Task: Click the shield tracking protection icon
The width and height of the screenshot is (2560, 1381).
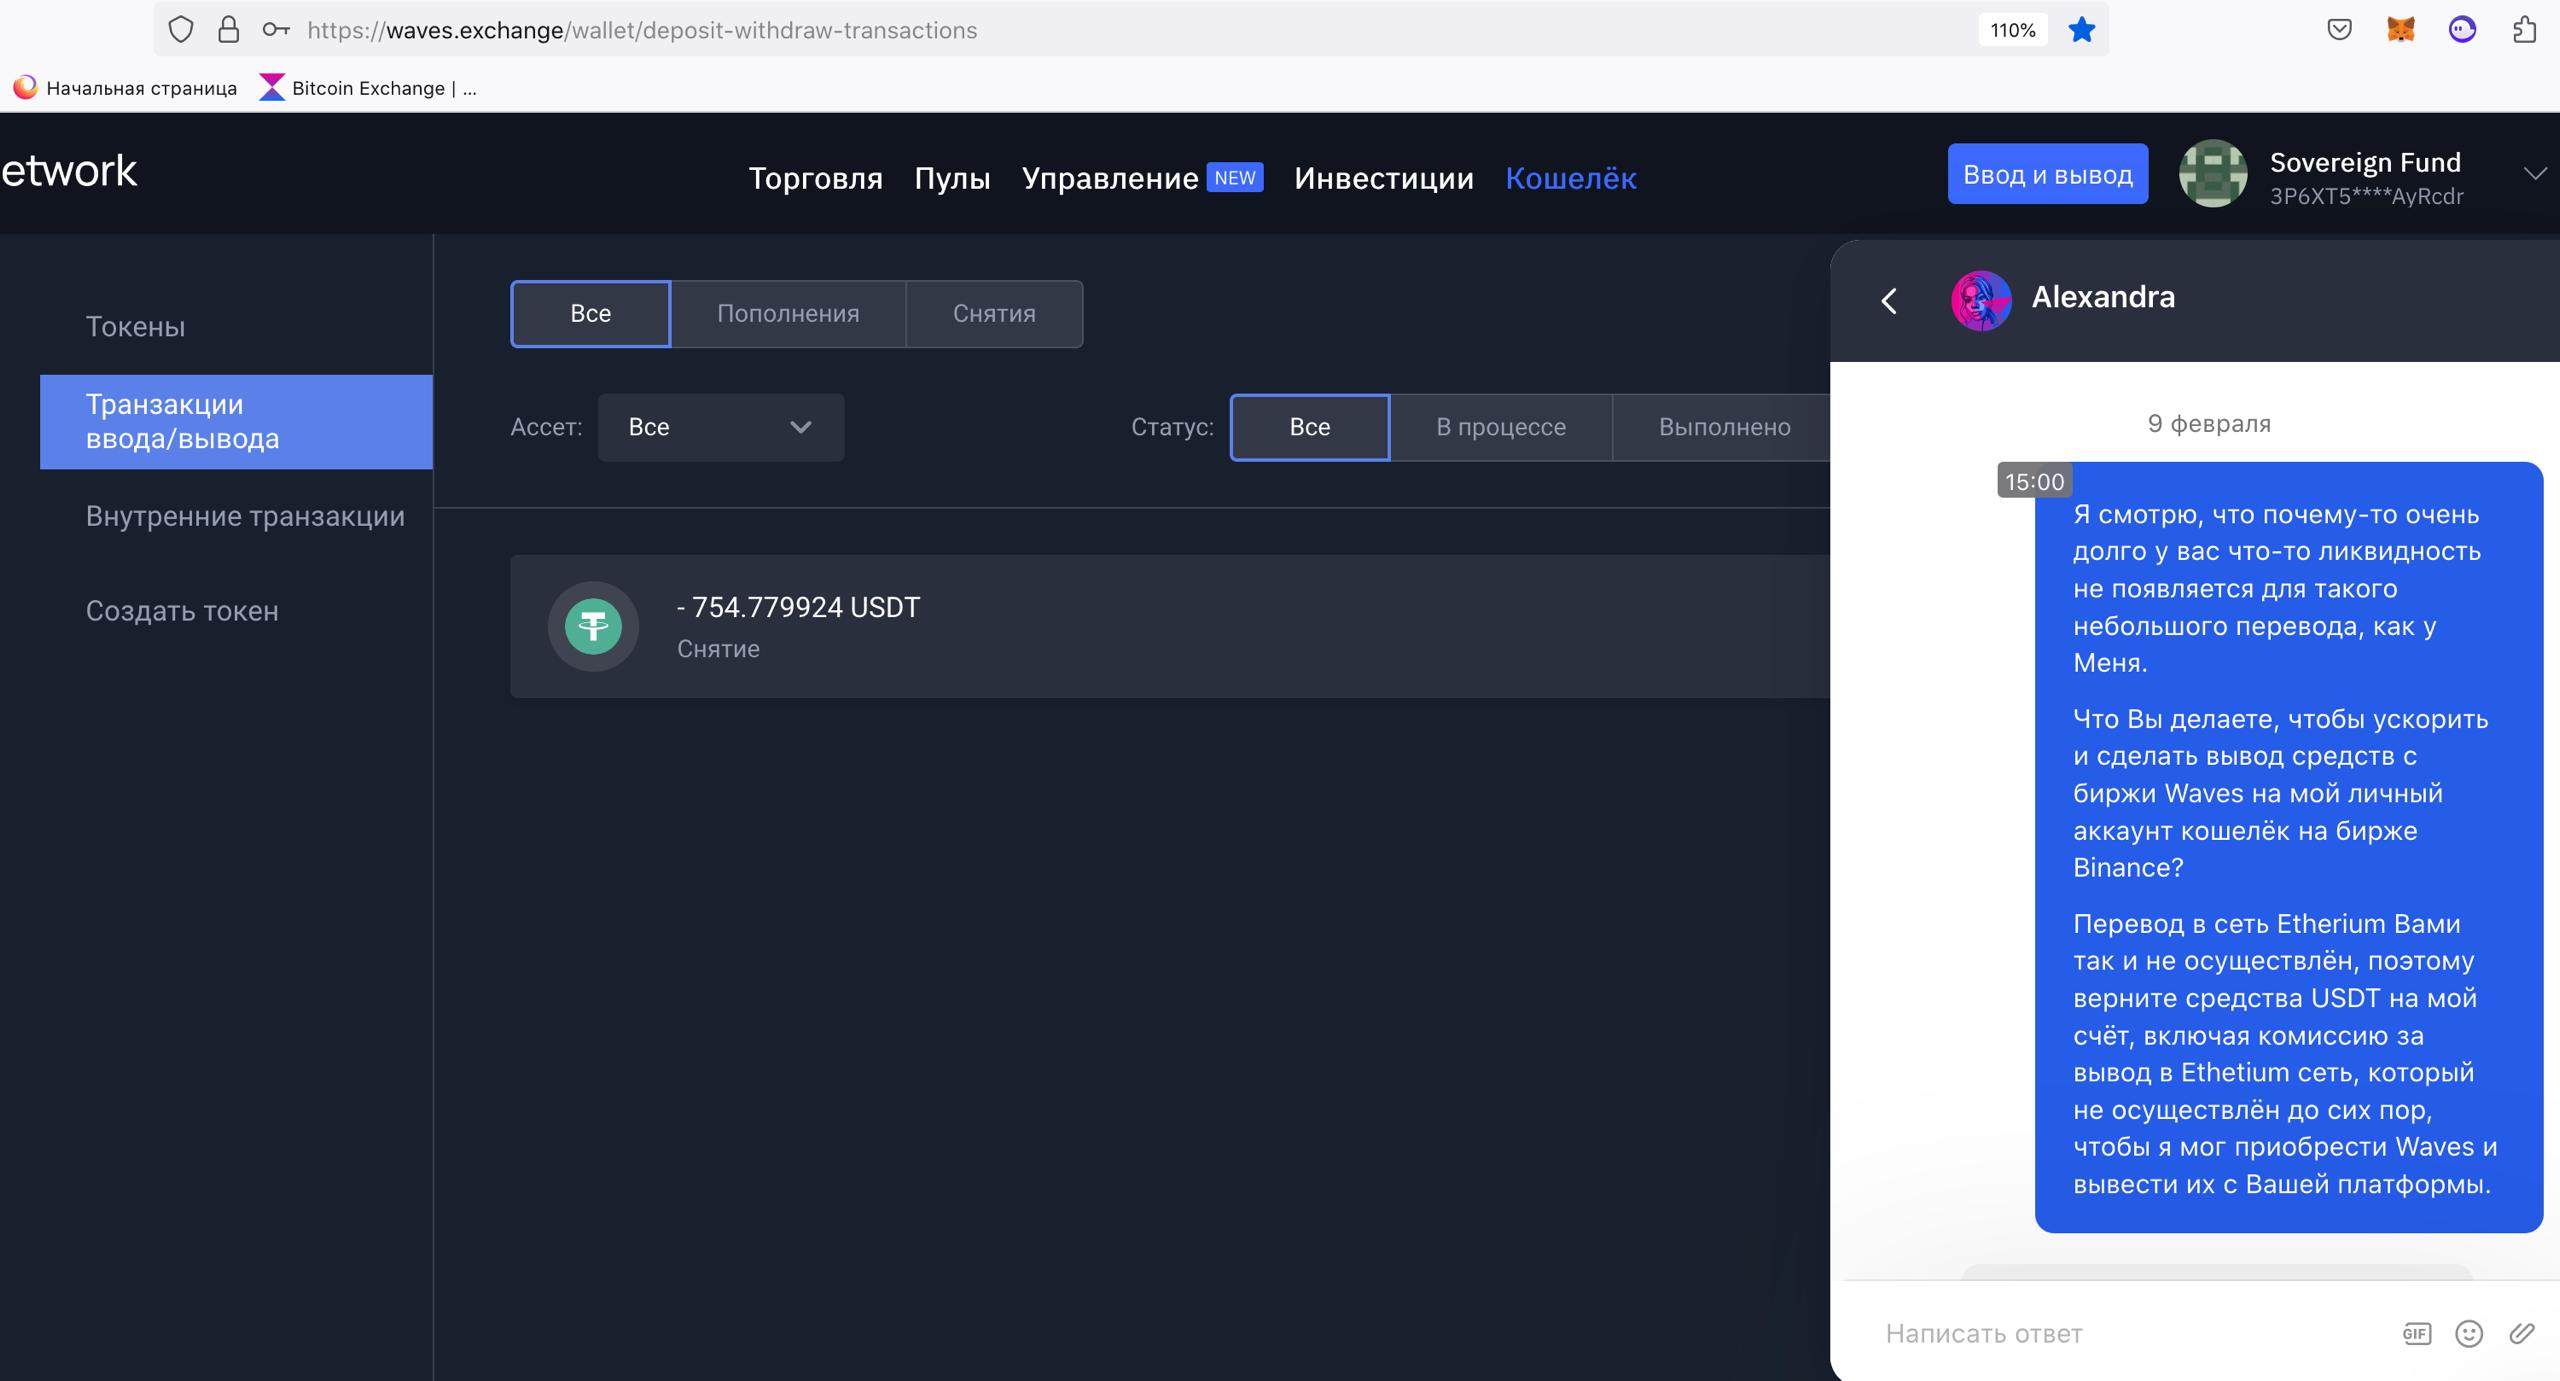Action: coord(180,30)
